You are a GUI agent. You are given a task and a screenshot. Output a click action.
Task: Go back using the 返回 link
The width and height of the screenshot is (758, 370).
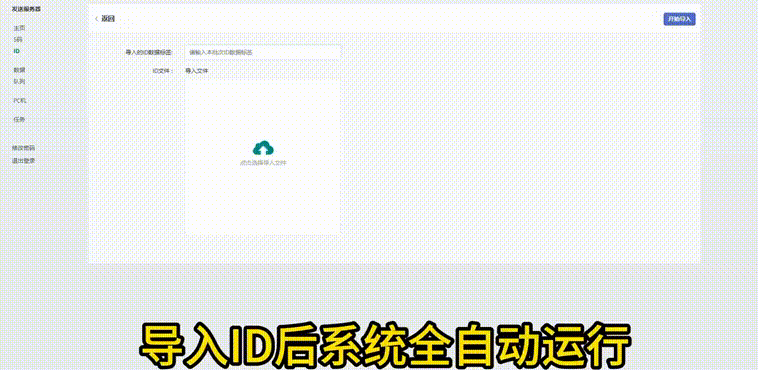click(x=108, y=19)
